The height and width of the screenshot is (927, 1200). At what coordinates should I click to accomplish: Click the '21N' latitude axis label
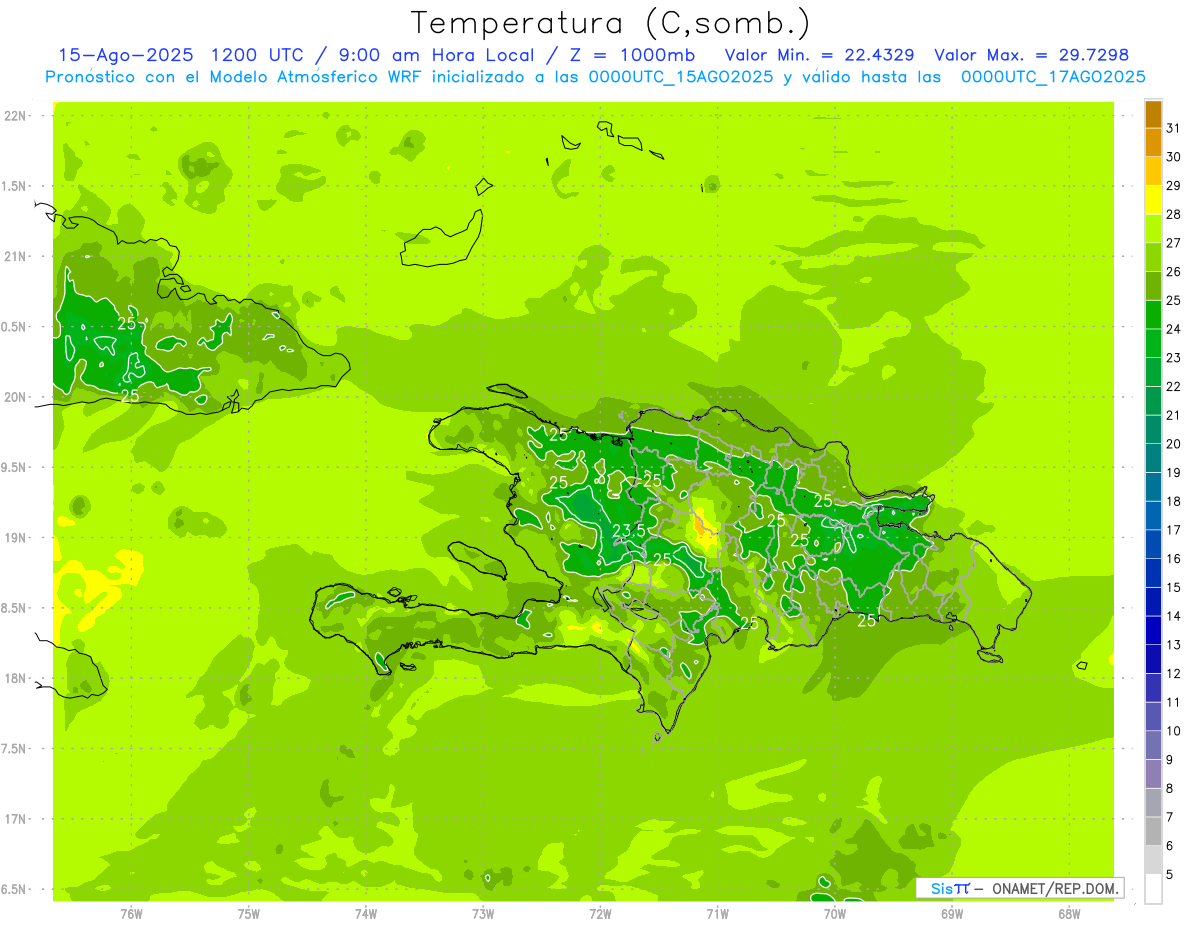(x=16, y=256)
